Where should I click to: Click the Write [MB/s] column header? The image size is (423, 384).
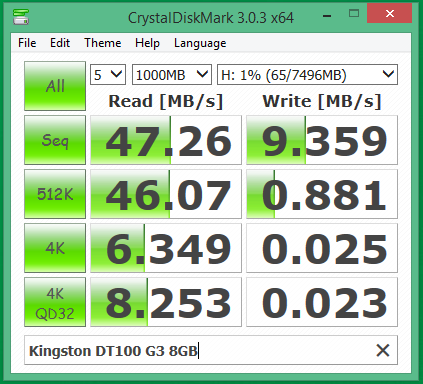point(322,101)
